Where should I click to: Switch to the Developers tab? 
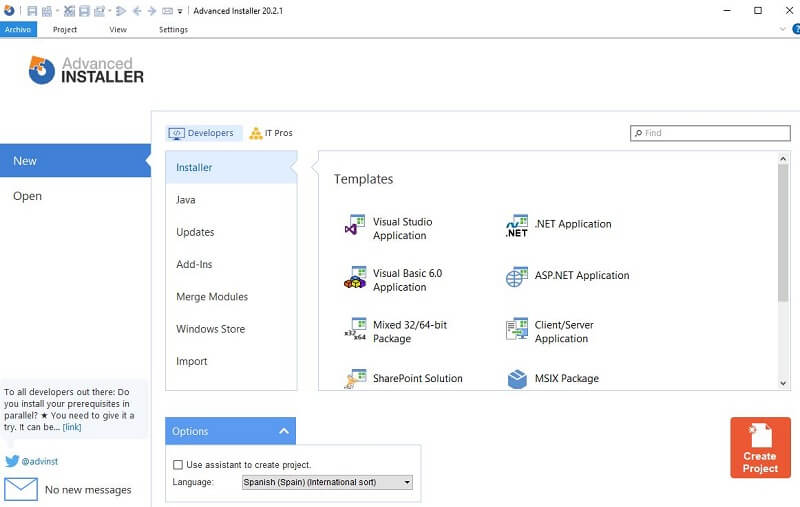[x=204, y=133]
